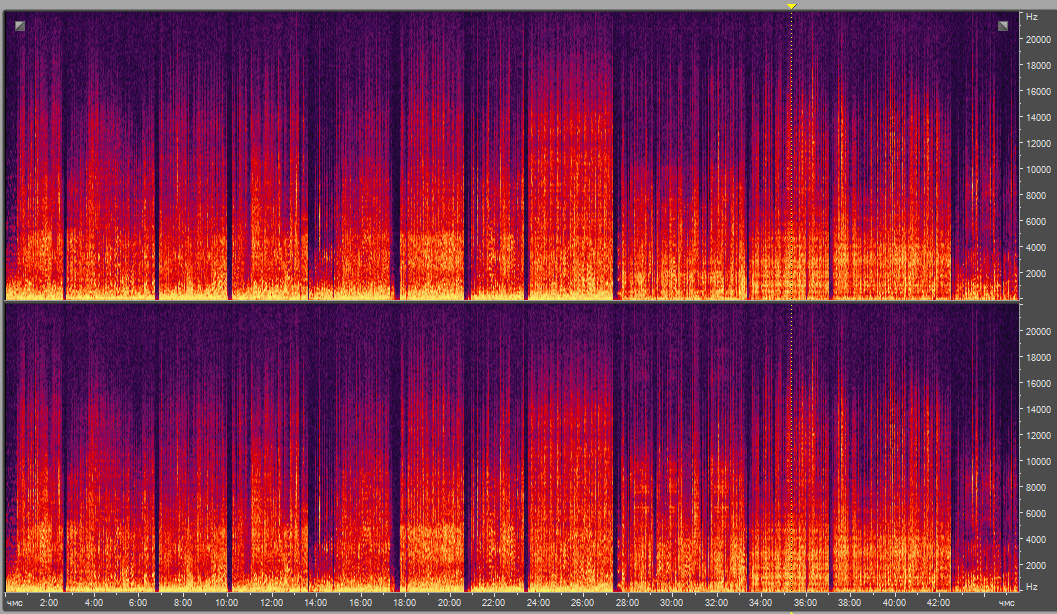
Task: Click the 28:00 tick on the timeline
Action: coord(627,604)
